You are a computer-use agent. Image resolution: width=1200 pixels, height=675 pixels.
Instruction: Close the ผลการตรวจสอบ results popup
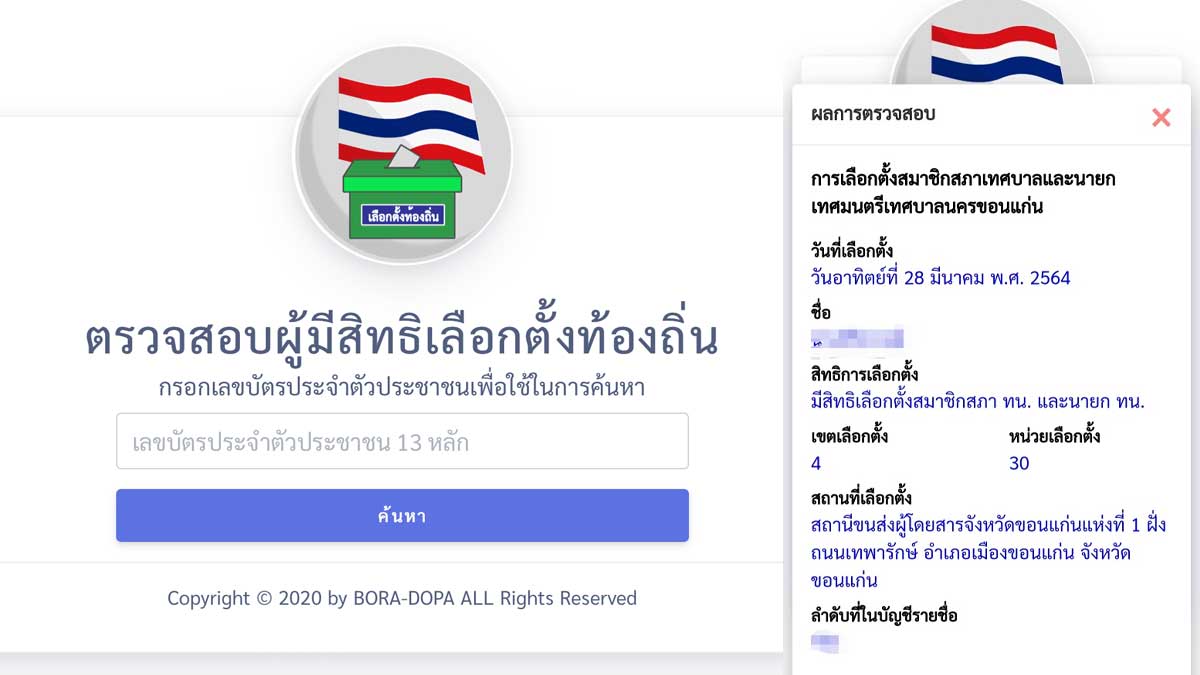[x=1160, y=117]
